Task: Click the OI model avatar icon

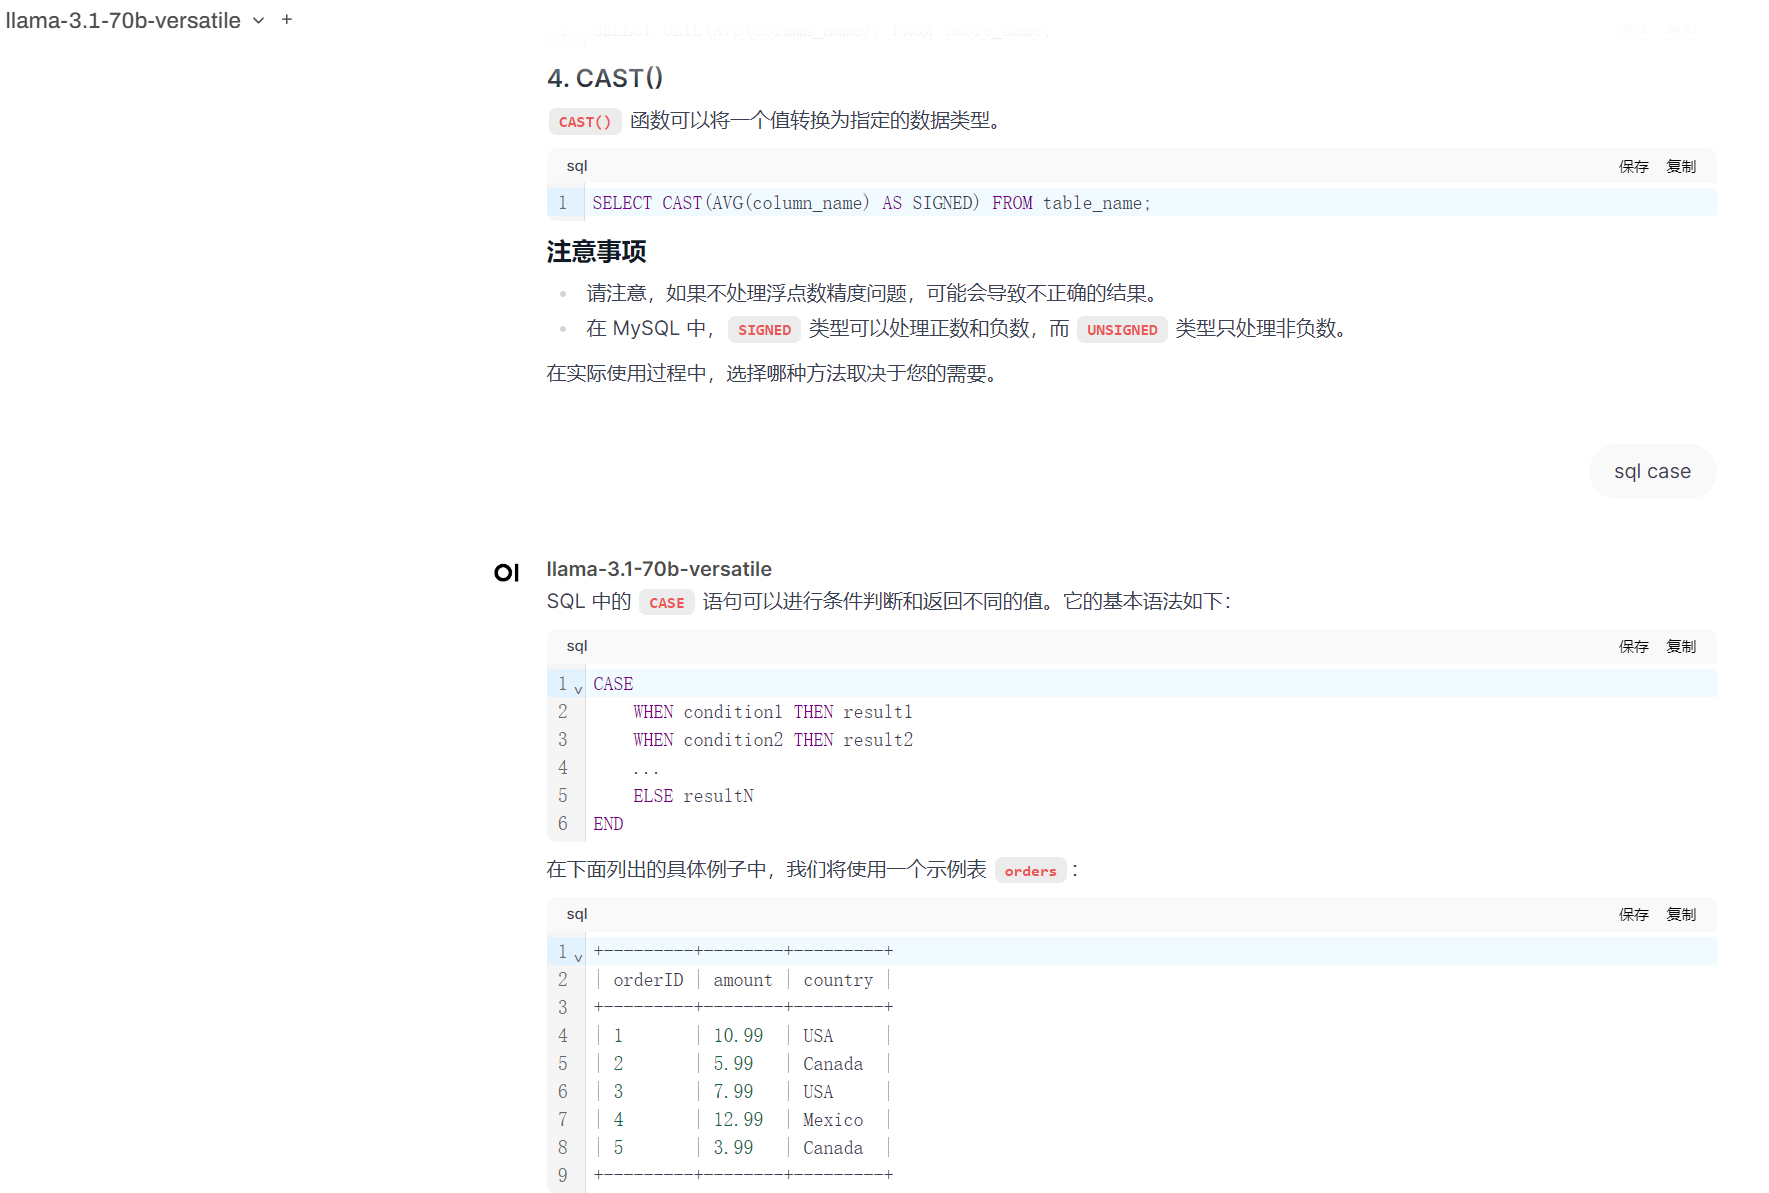Action: click(x=507, y=572)
